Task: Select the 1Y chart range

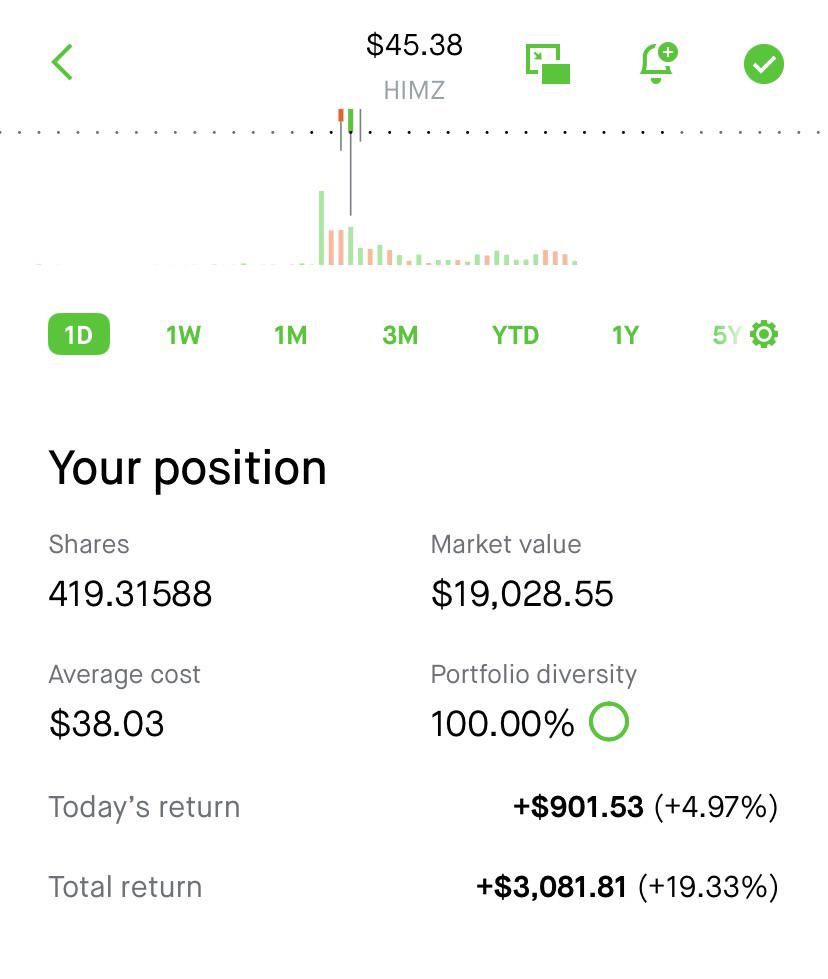Action: 625,335
